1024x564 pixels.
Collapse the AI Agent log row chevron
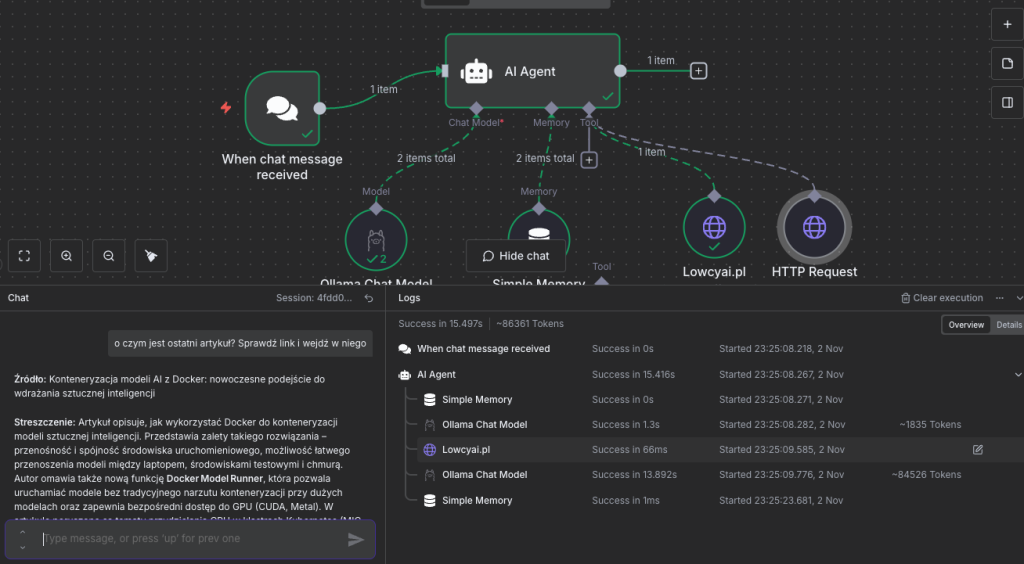click(x=1018, y=375)
